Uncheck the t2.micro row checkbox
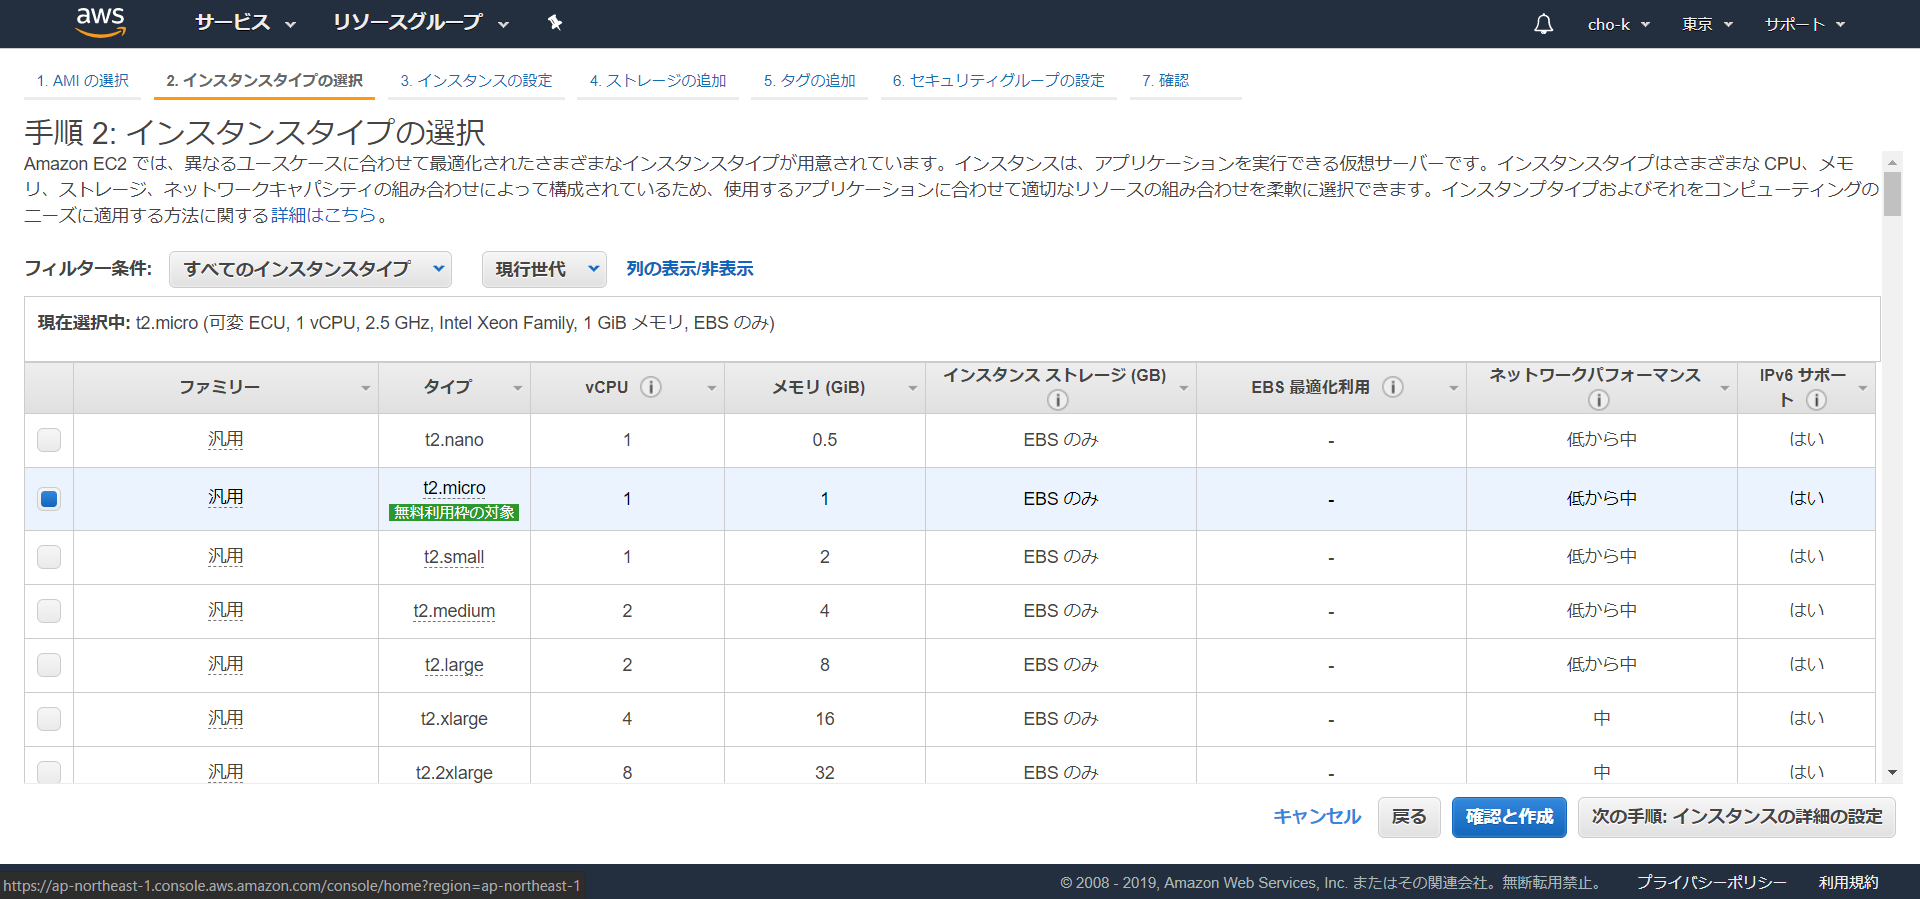This screenshot has width=1920, height=899. 49,498
